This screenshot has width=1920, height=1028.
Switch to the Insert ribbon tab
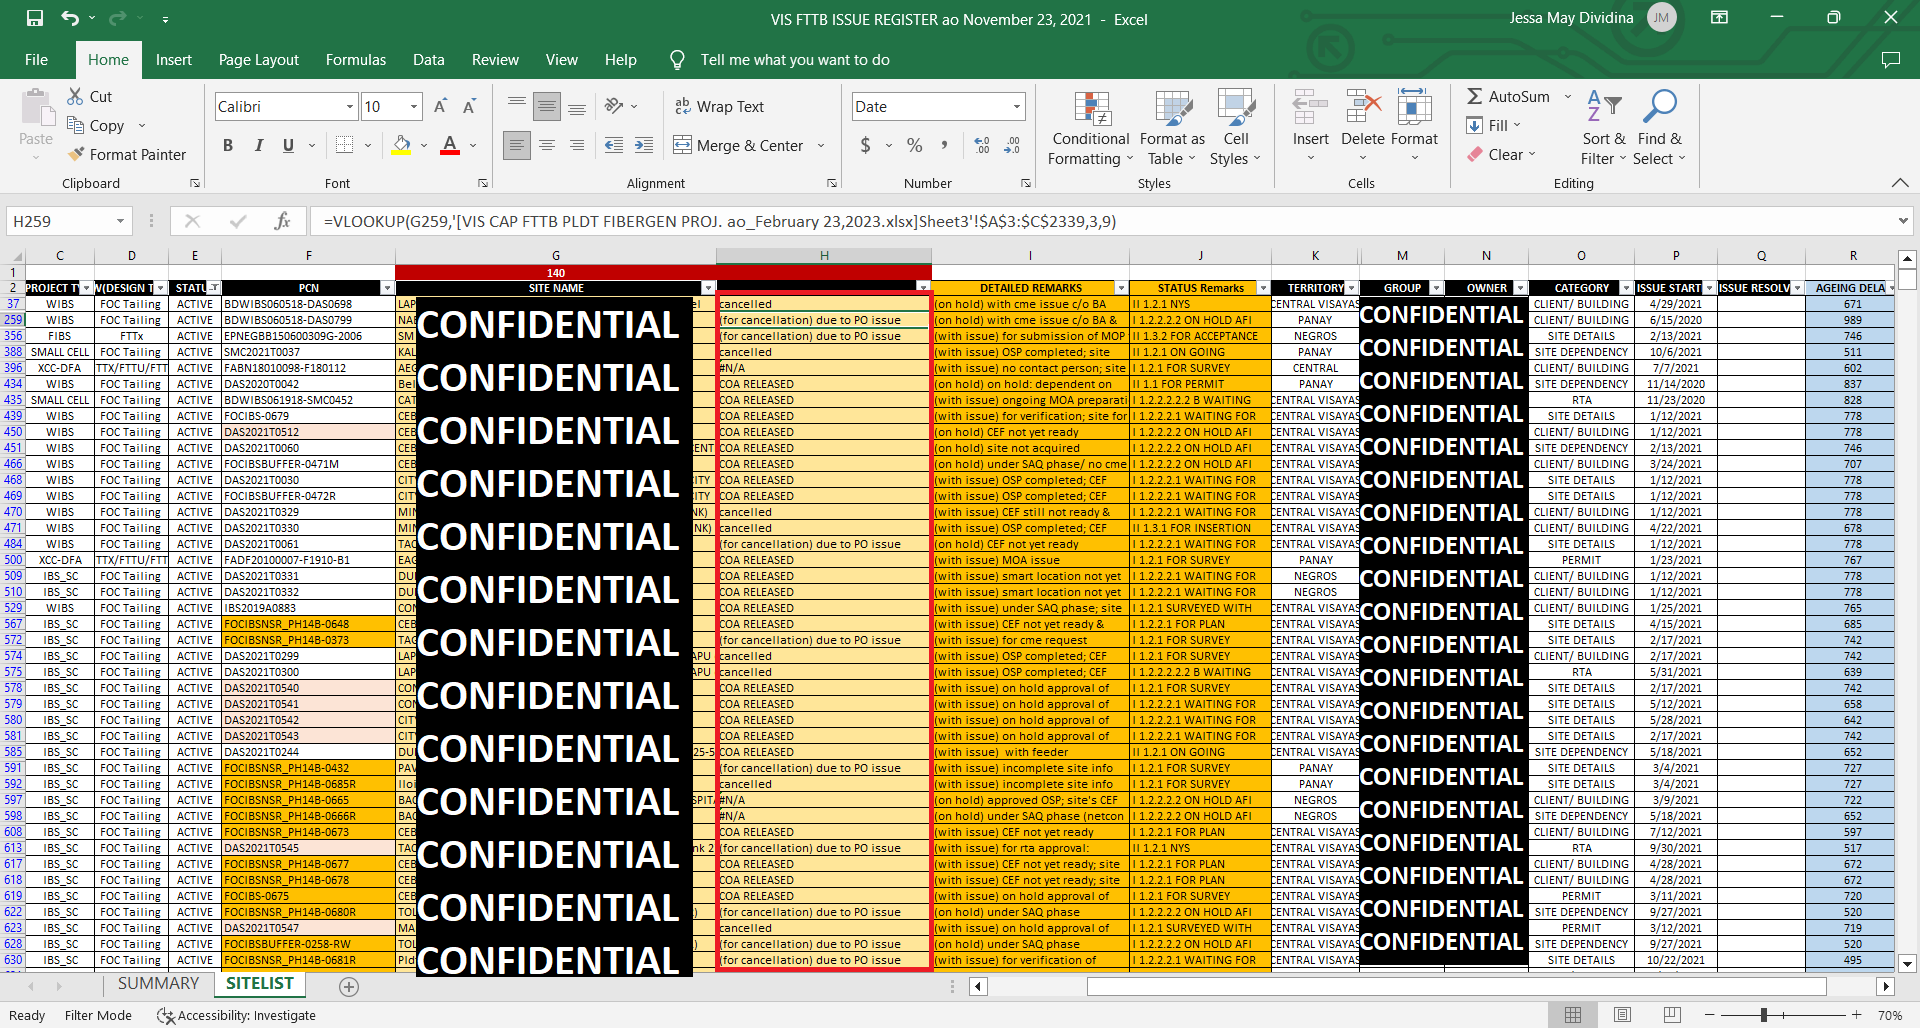tap(173, 60)
